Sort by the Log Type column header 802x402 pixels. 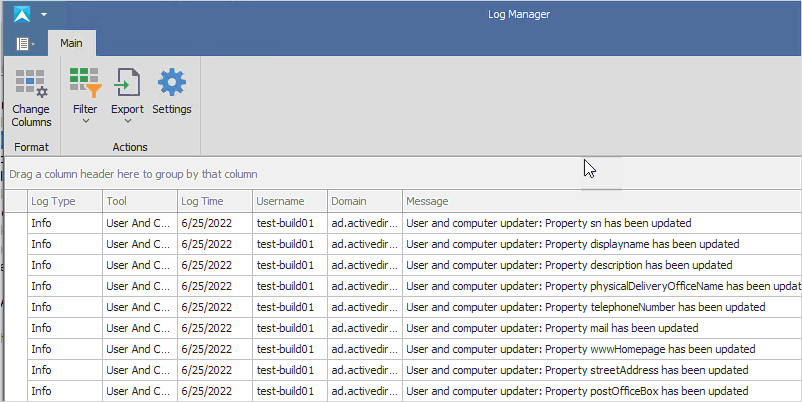(x=65, y=202)
